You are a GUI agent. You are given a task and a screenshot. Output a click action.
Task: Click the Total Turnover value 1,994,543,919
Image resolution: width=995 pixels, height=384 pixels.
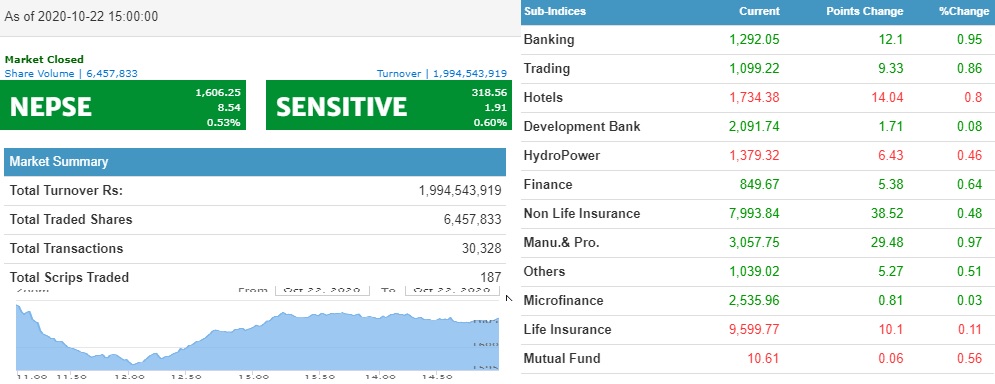point(460,190)
